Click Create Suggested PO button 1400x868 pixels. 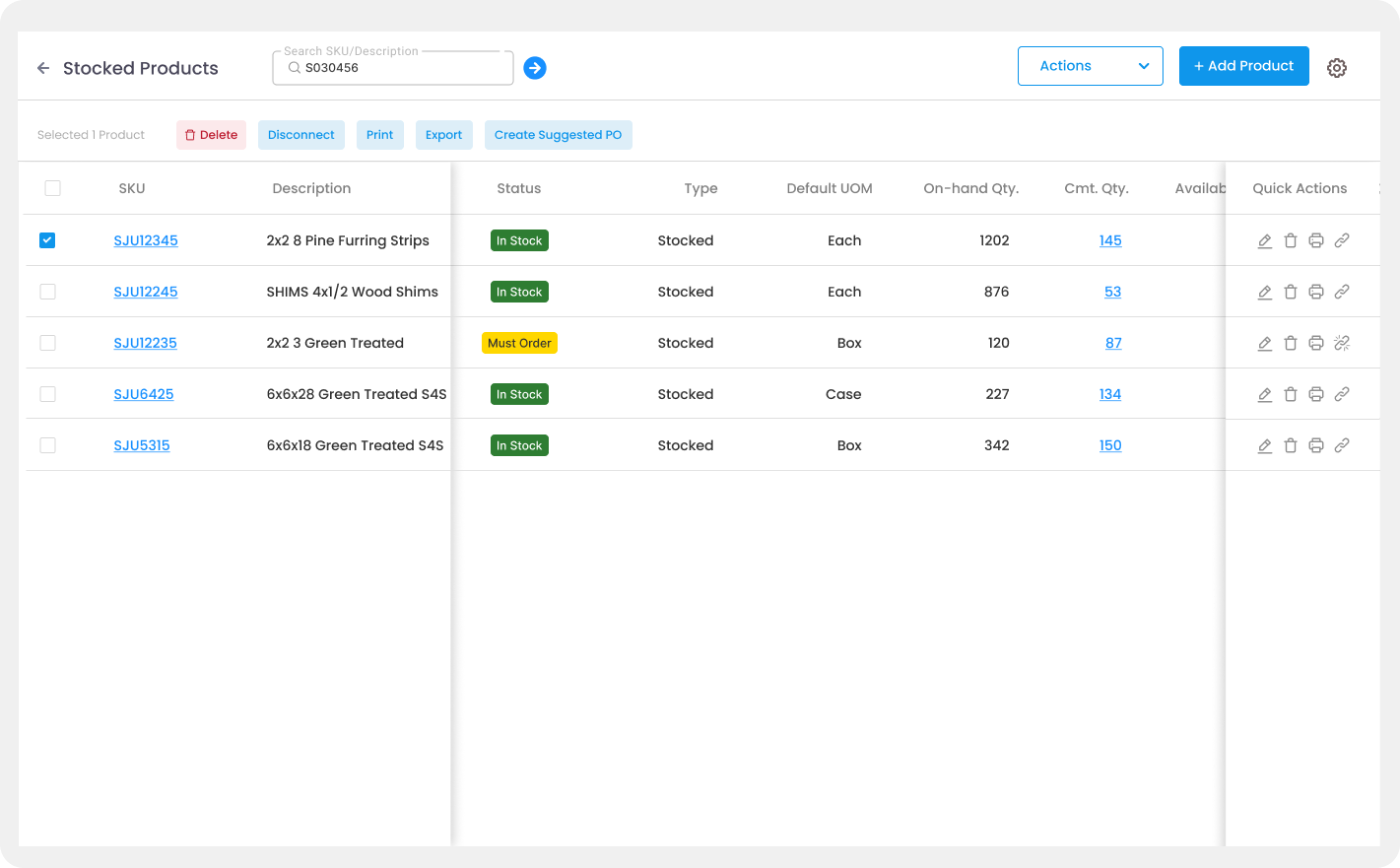(558, 135)
